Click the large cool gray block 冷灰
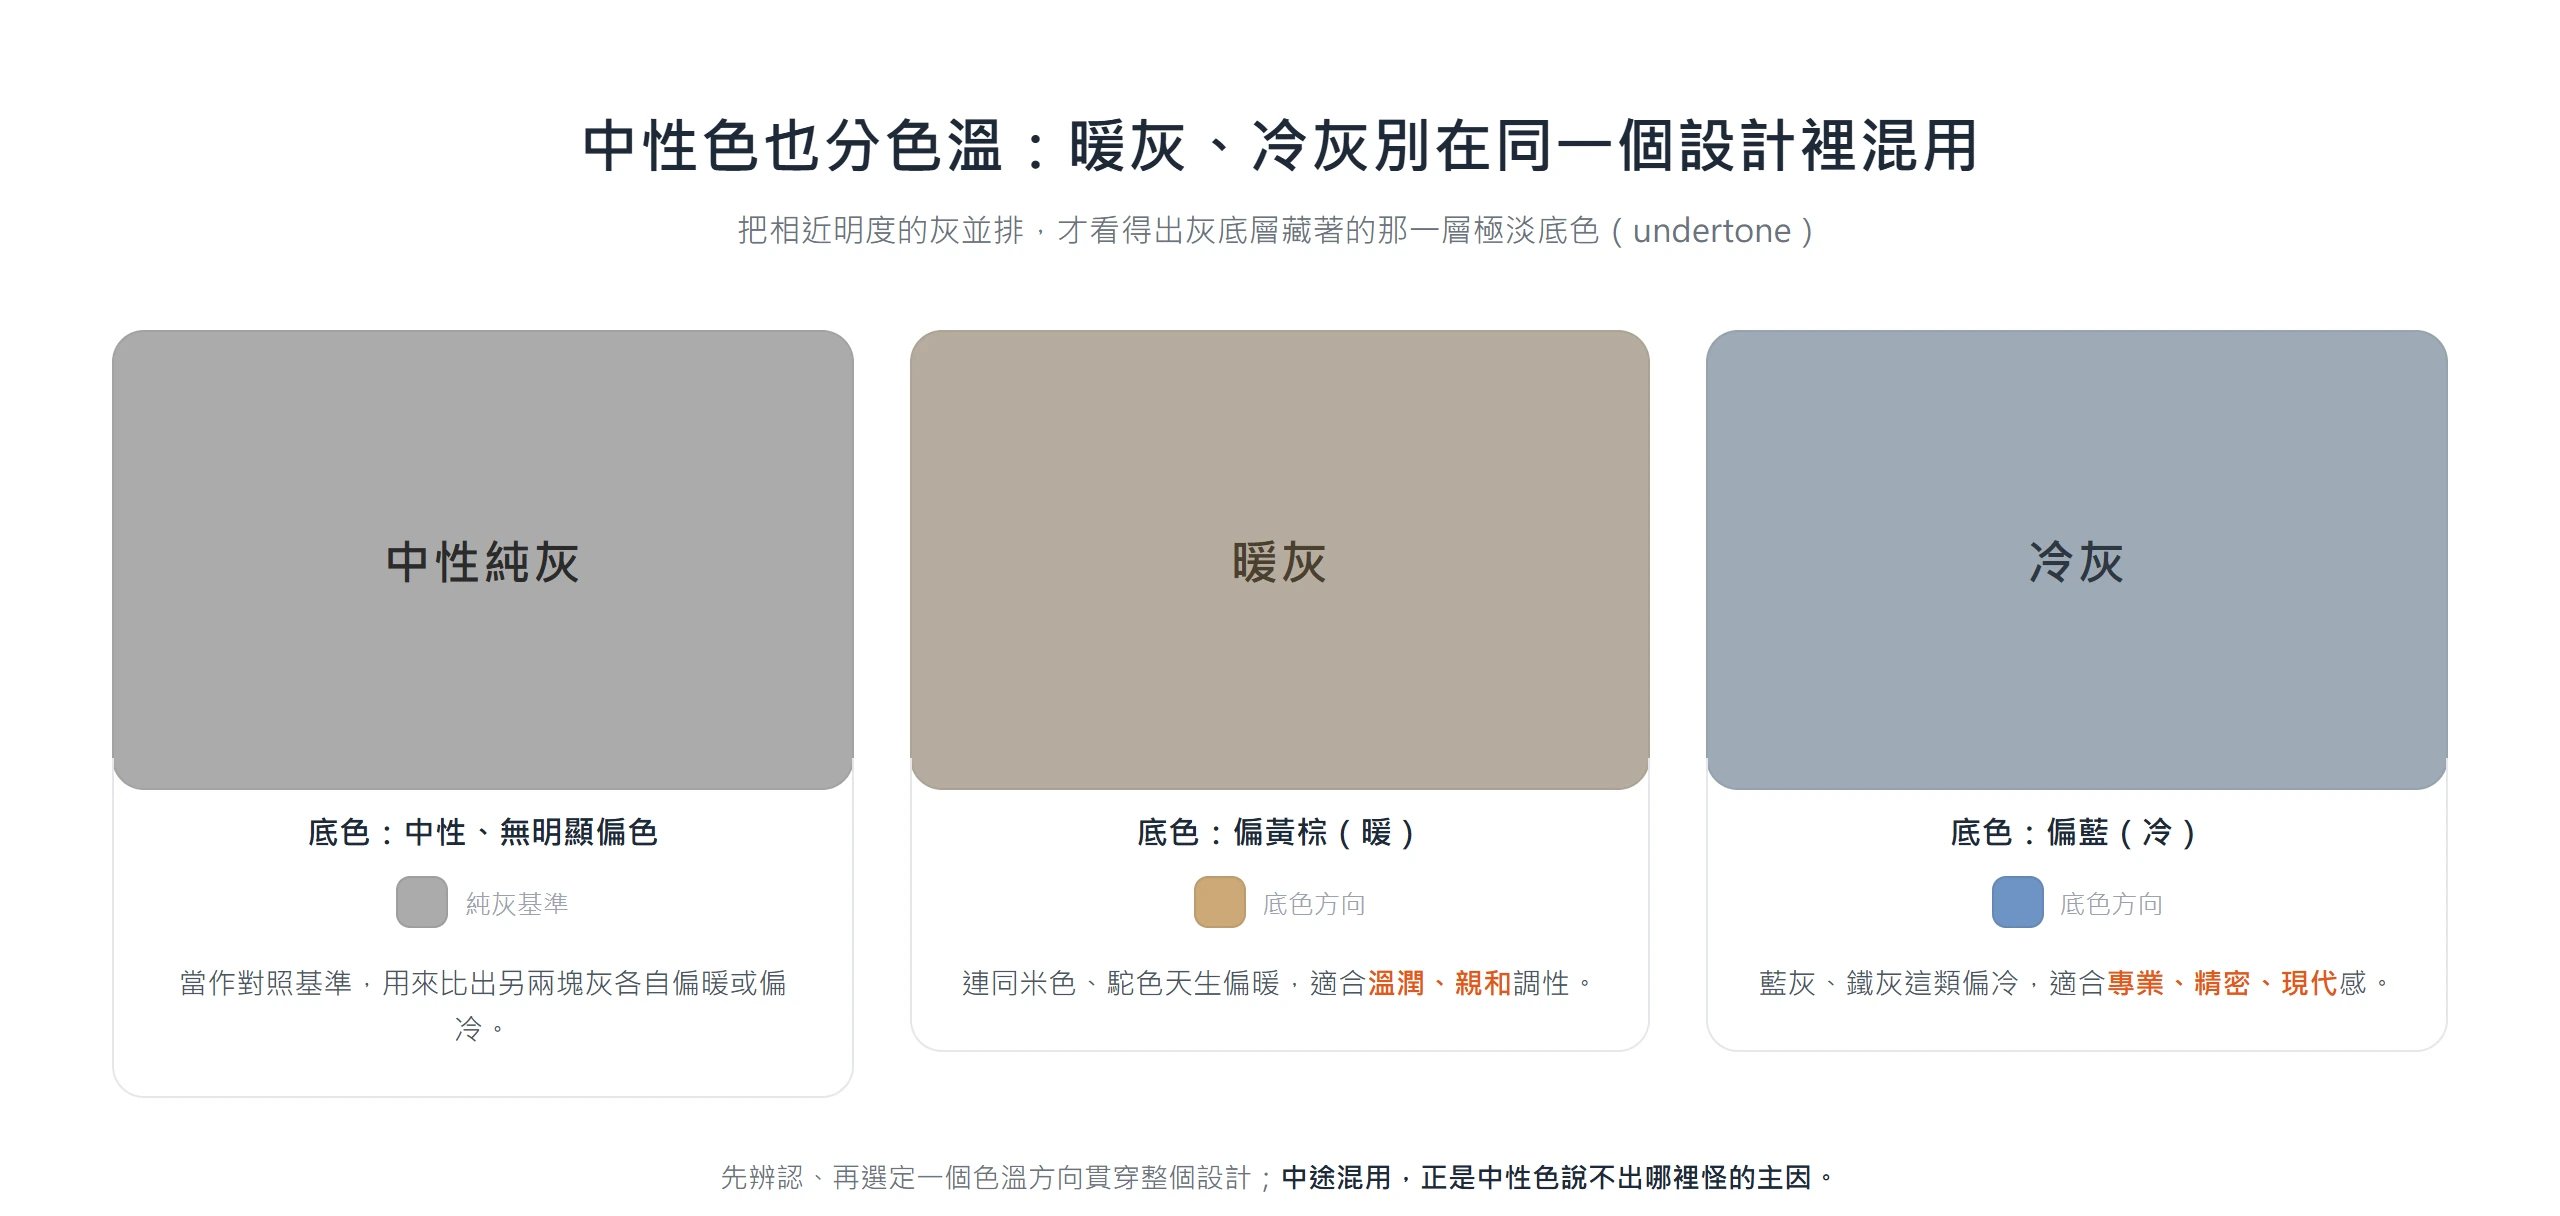Screen dimensions: 2560x1216 [x=2077, y=560]
